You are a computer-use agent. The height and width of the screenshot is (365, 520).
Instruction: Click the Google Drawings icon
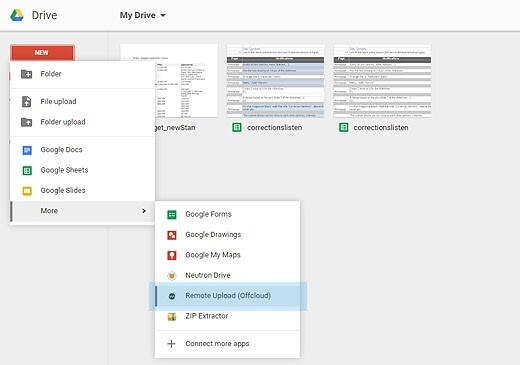[x=172, y=235]
